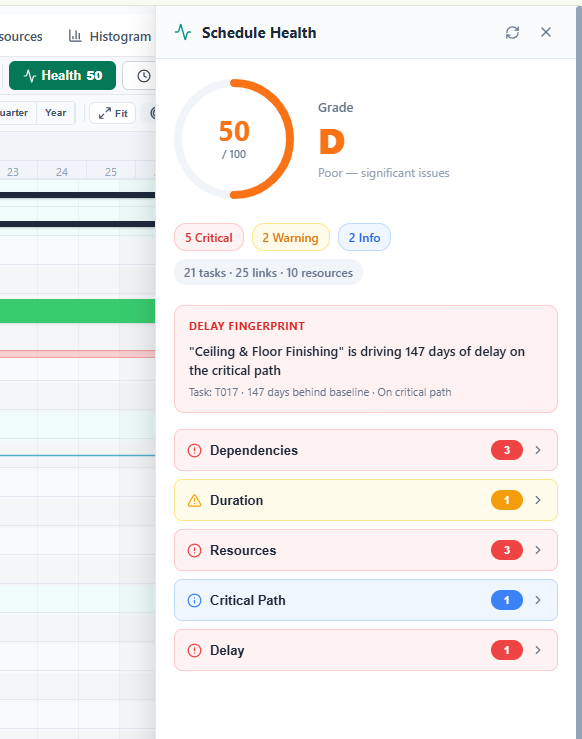This screenshot has height=739, width=582.
Task: Close the Schedule Health panel
Action: click(546, 32)
